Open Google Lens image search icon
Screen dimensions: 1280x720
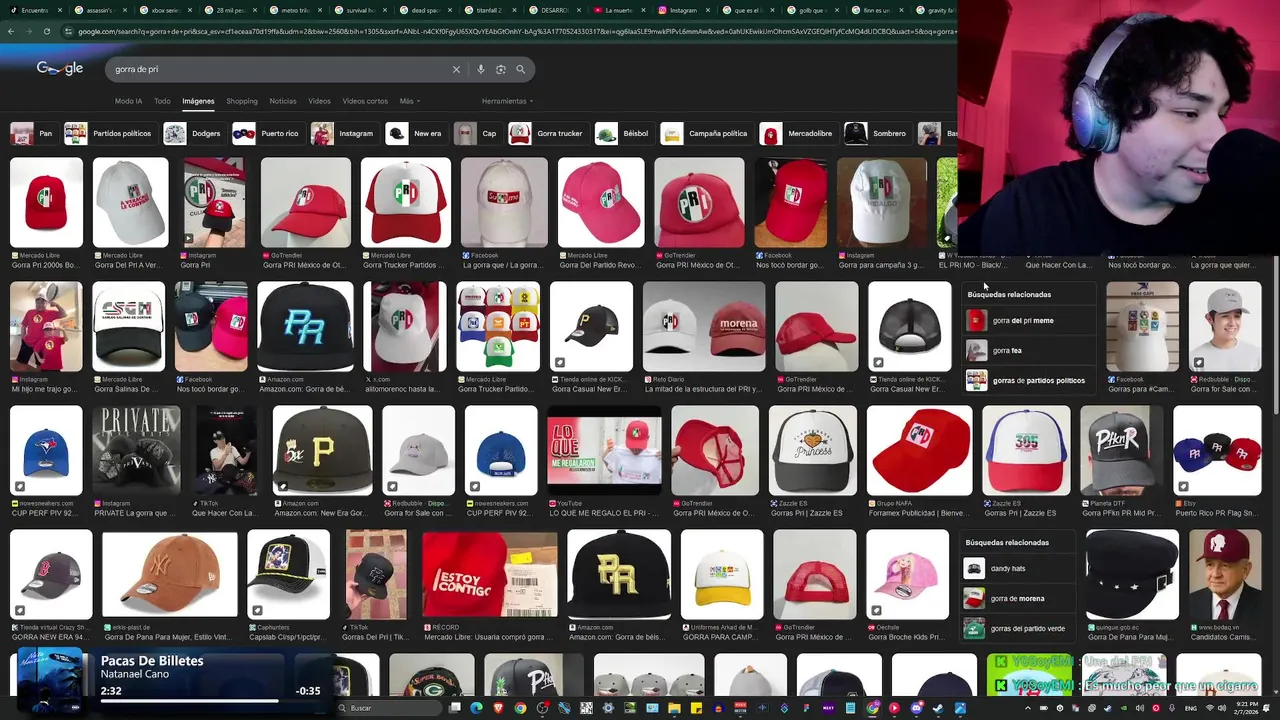(501, 69)
